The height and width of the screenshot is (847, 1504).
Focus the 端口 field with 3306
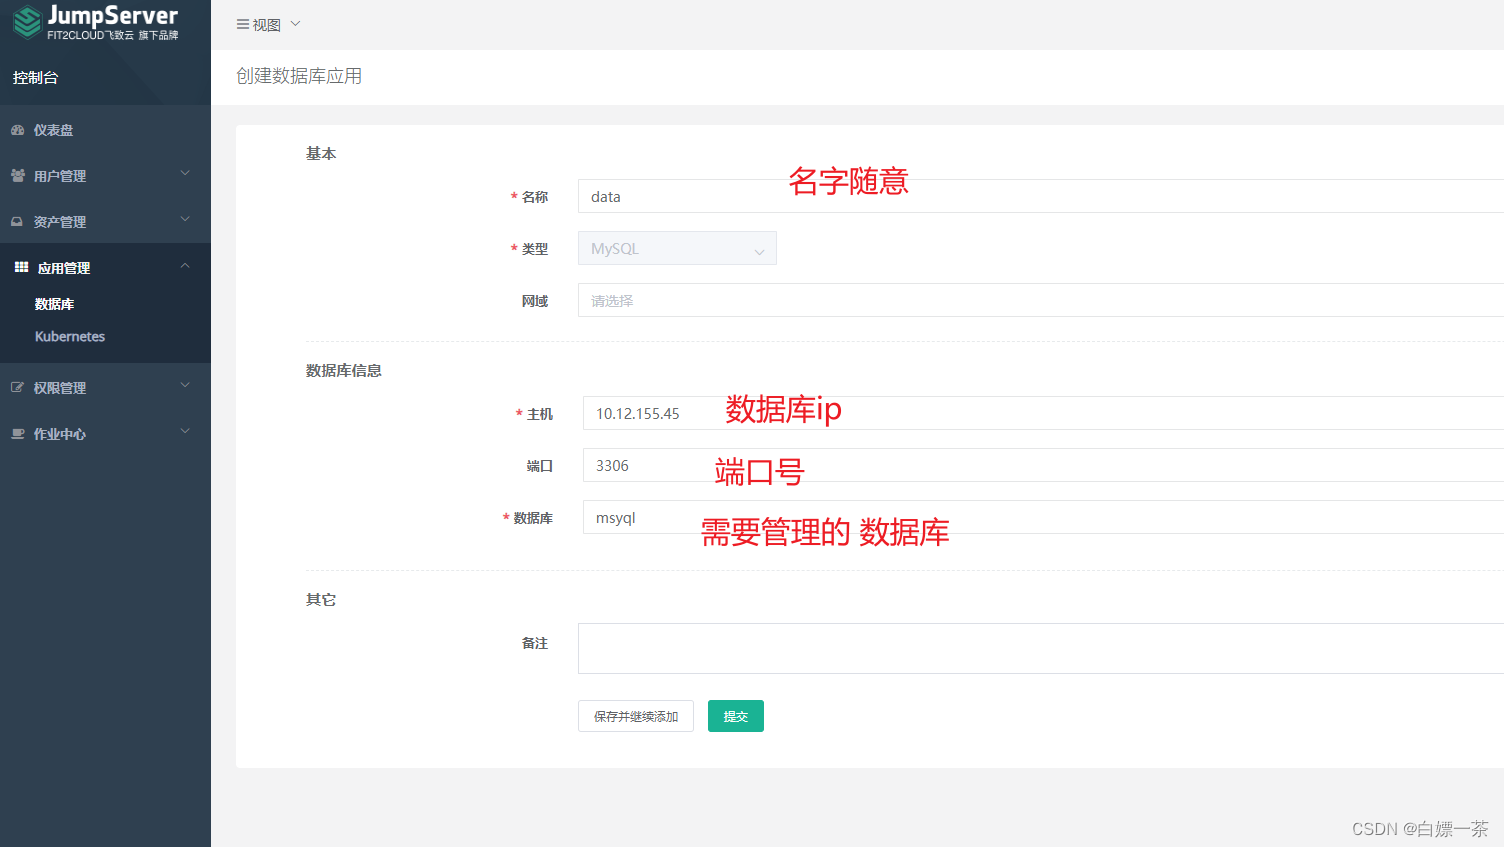pos(1043,465)
